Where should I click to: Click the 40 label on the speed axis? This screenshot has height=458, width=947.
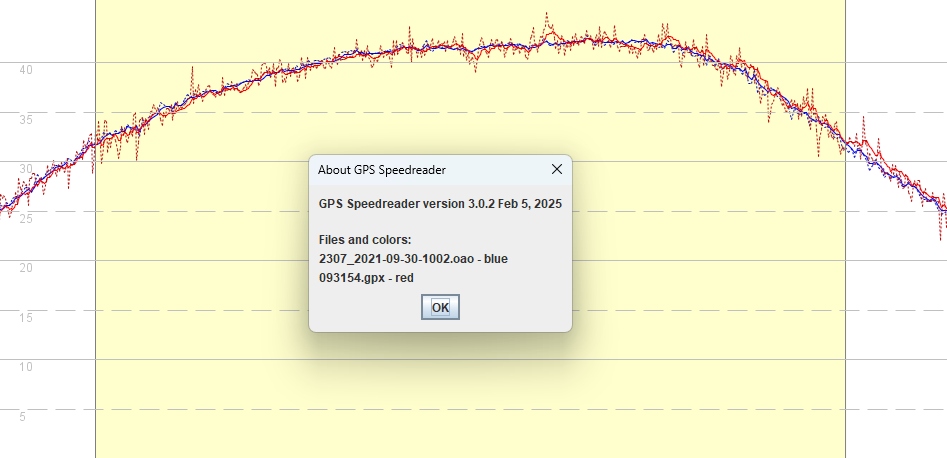click(27, 69)
